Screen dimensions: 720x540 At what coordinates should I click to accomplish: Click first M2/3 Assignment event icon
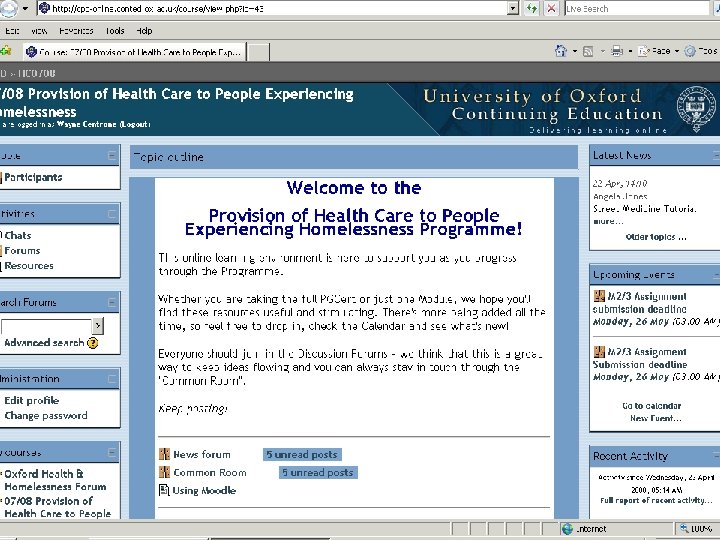click(599, 296)
